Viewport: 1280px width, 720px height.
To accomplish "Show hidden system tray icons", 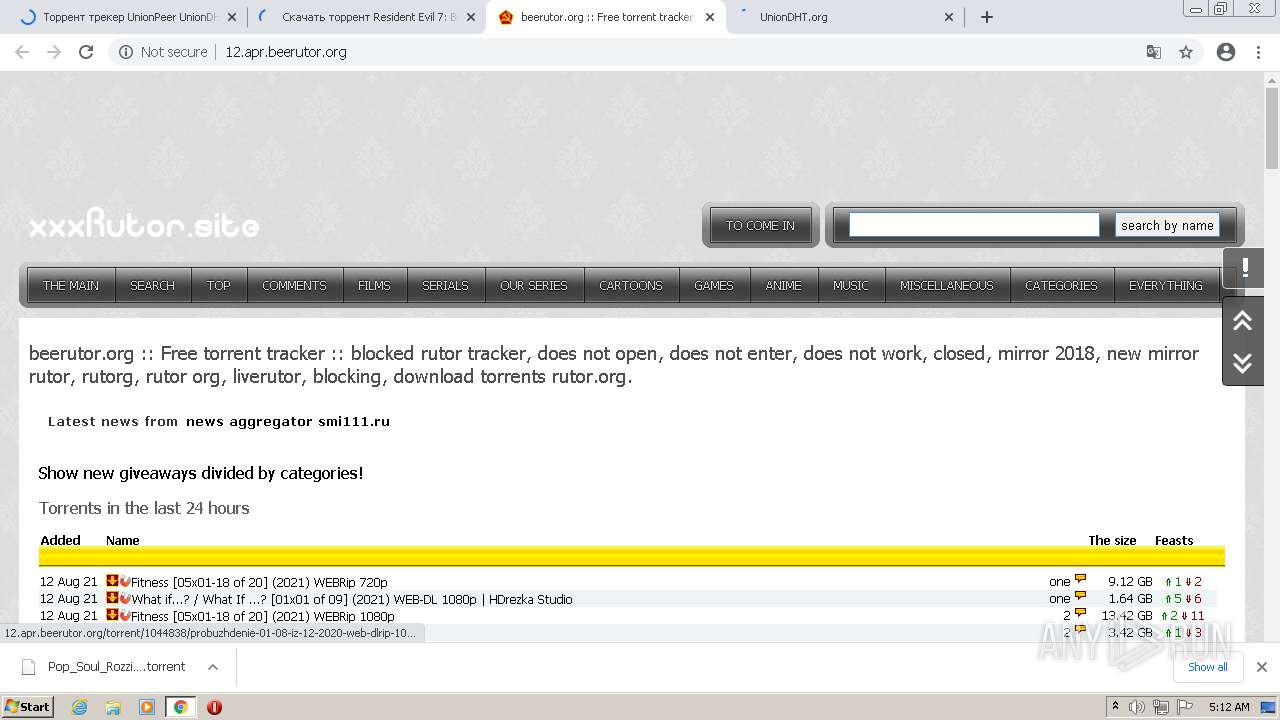I will click(1115, 707).
